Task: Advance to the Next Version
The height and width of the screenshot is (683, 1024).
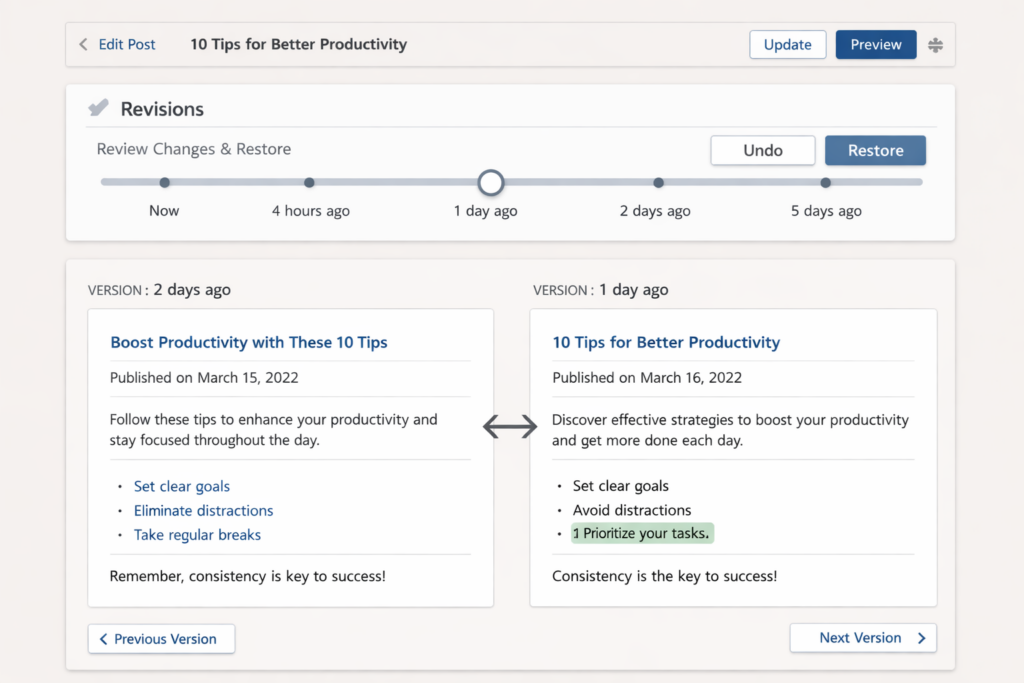Action: coord(862,638)
